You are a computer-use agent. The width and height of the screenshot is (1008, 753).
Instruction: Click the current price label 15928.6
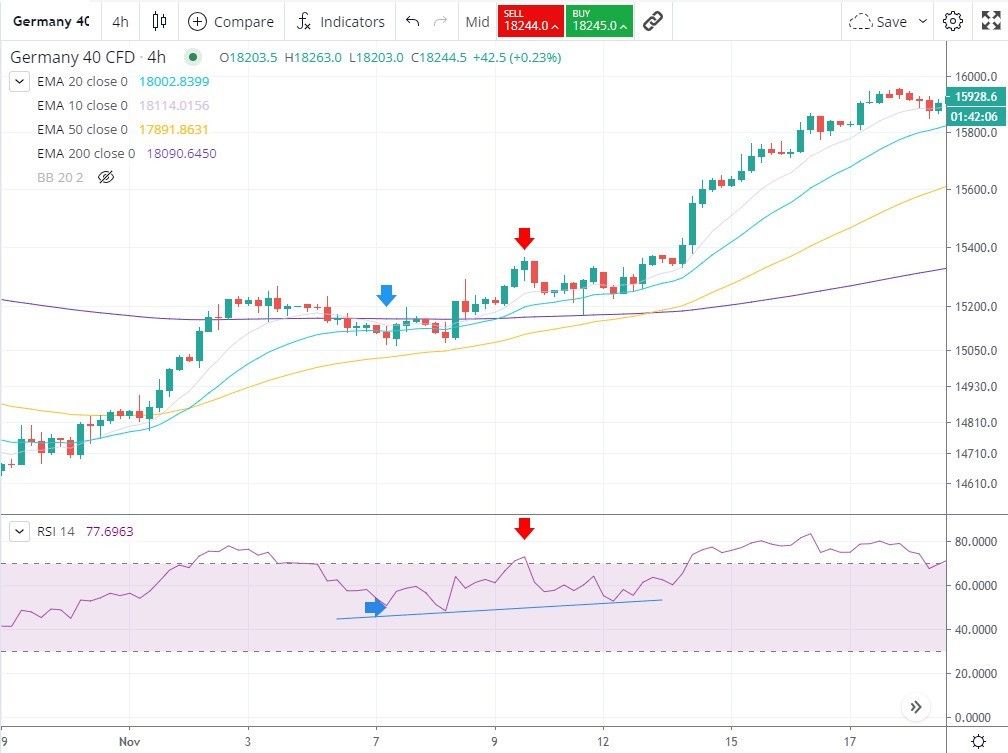click(975, 96)
